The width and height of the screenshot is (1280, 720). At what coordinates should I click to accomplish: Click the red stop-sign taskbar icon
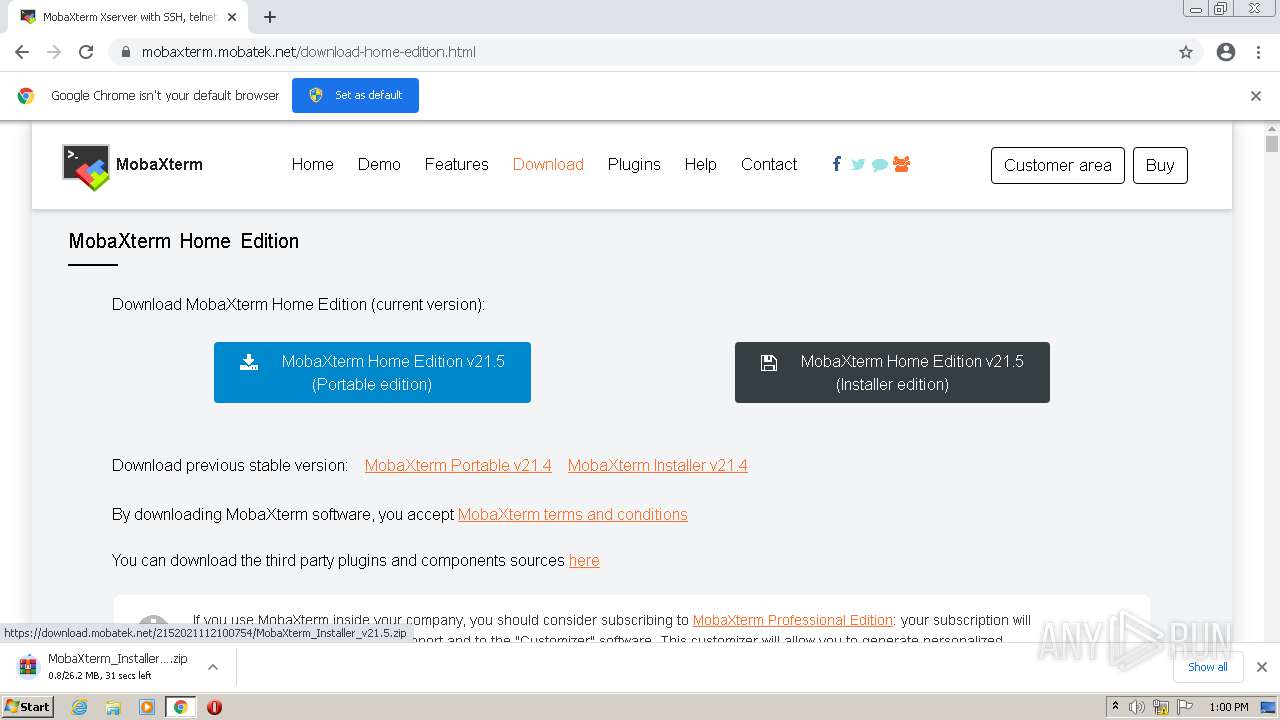[214, 707]
